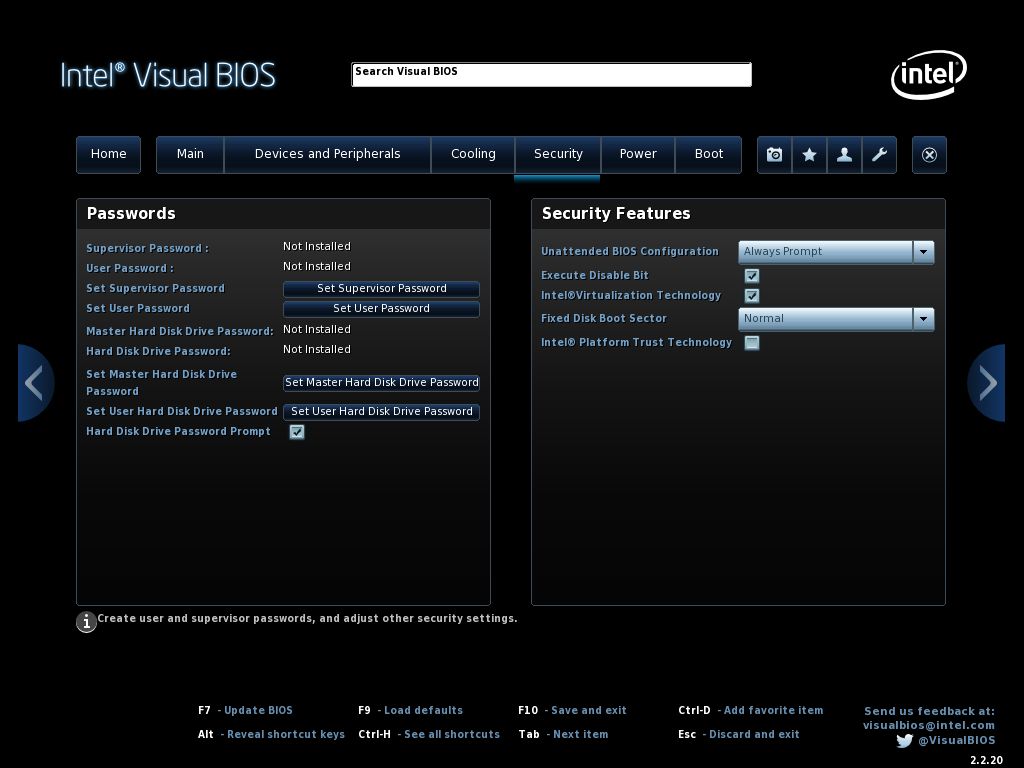Click the Supervisor Password label
Screen dimensions: 1024x768
(x=148, y=248)
